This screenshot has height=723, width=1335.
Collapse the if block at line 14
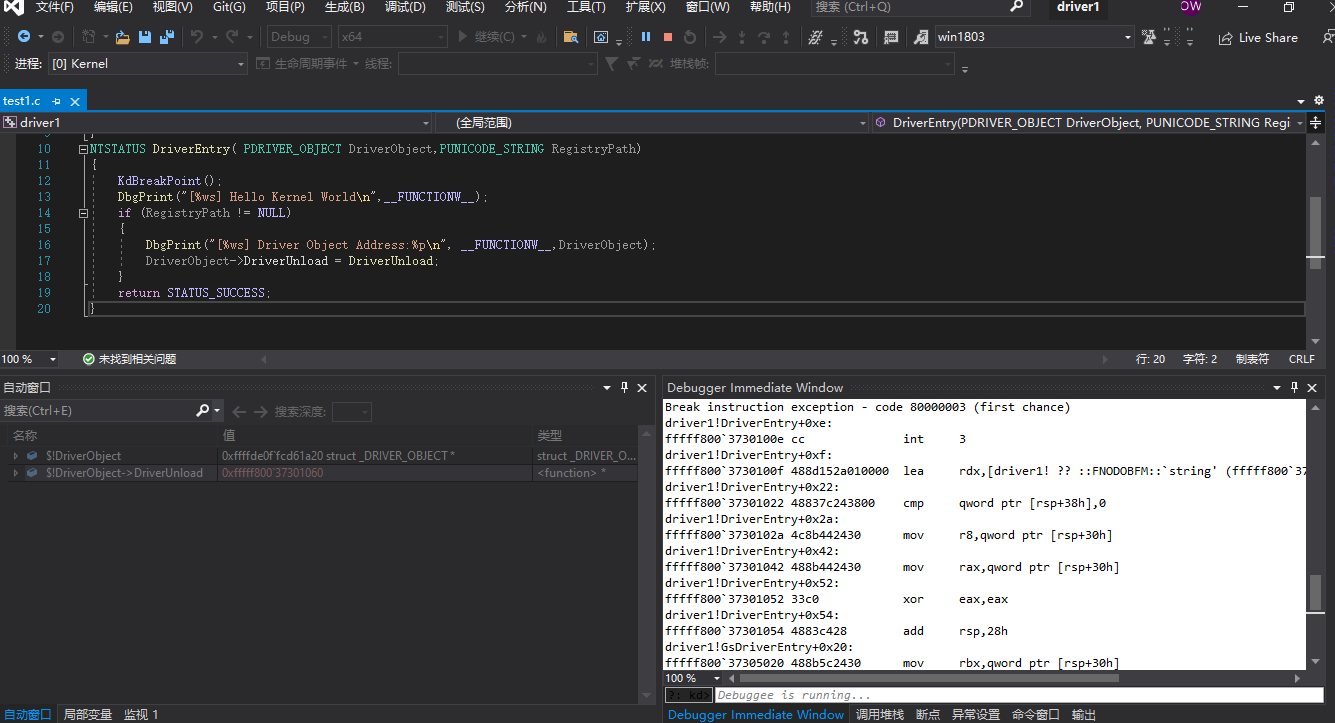click(84, 213)
